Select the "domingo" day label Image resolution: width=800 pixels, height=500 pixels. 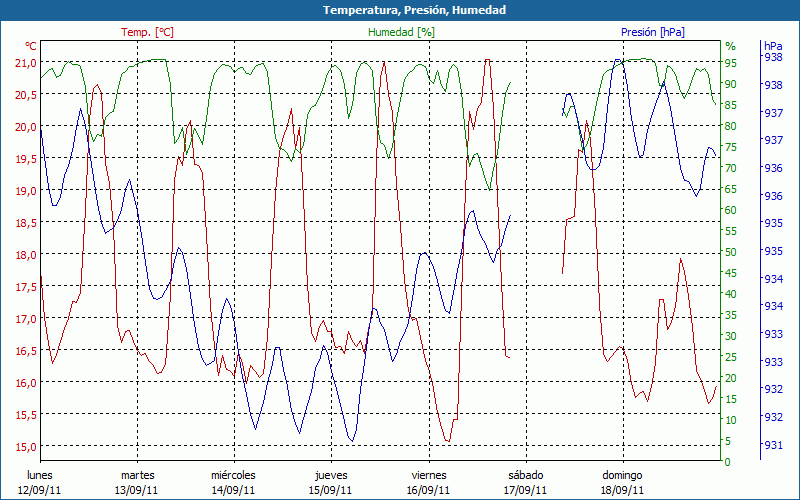tap(622, 475)
